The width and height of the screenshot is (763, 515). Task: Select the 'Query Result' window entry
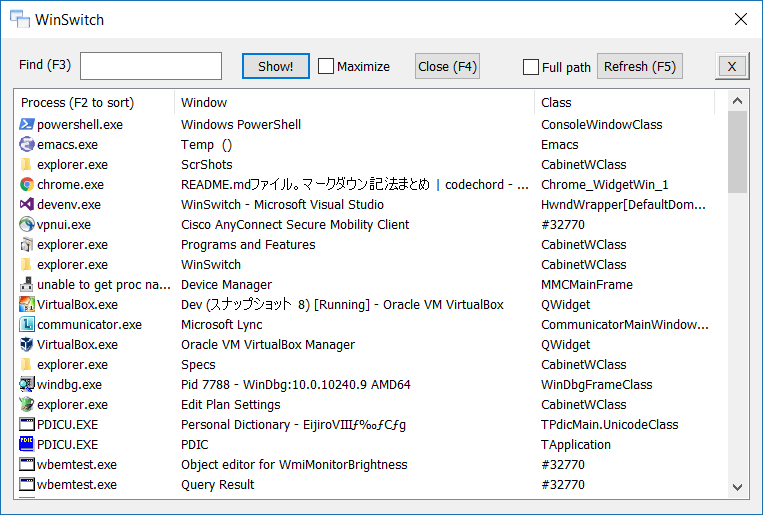tap(218, 484)
